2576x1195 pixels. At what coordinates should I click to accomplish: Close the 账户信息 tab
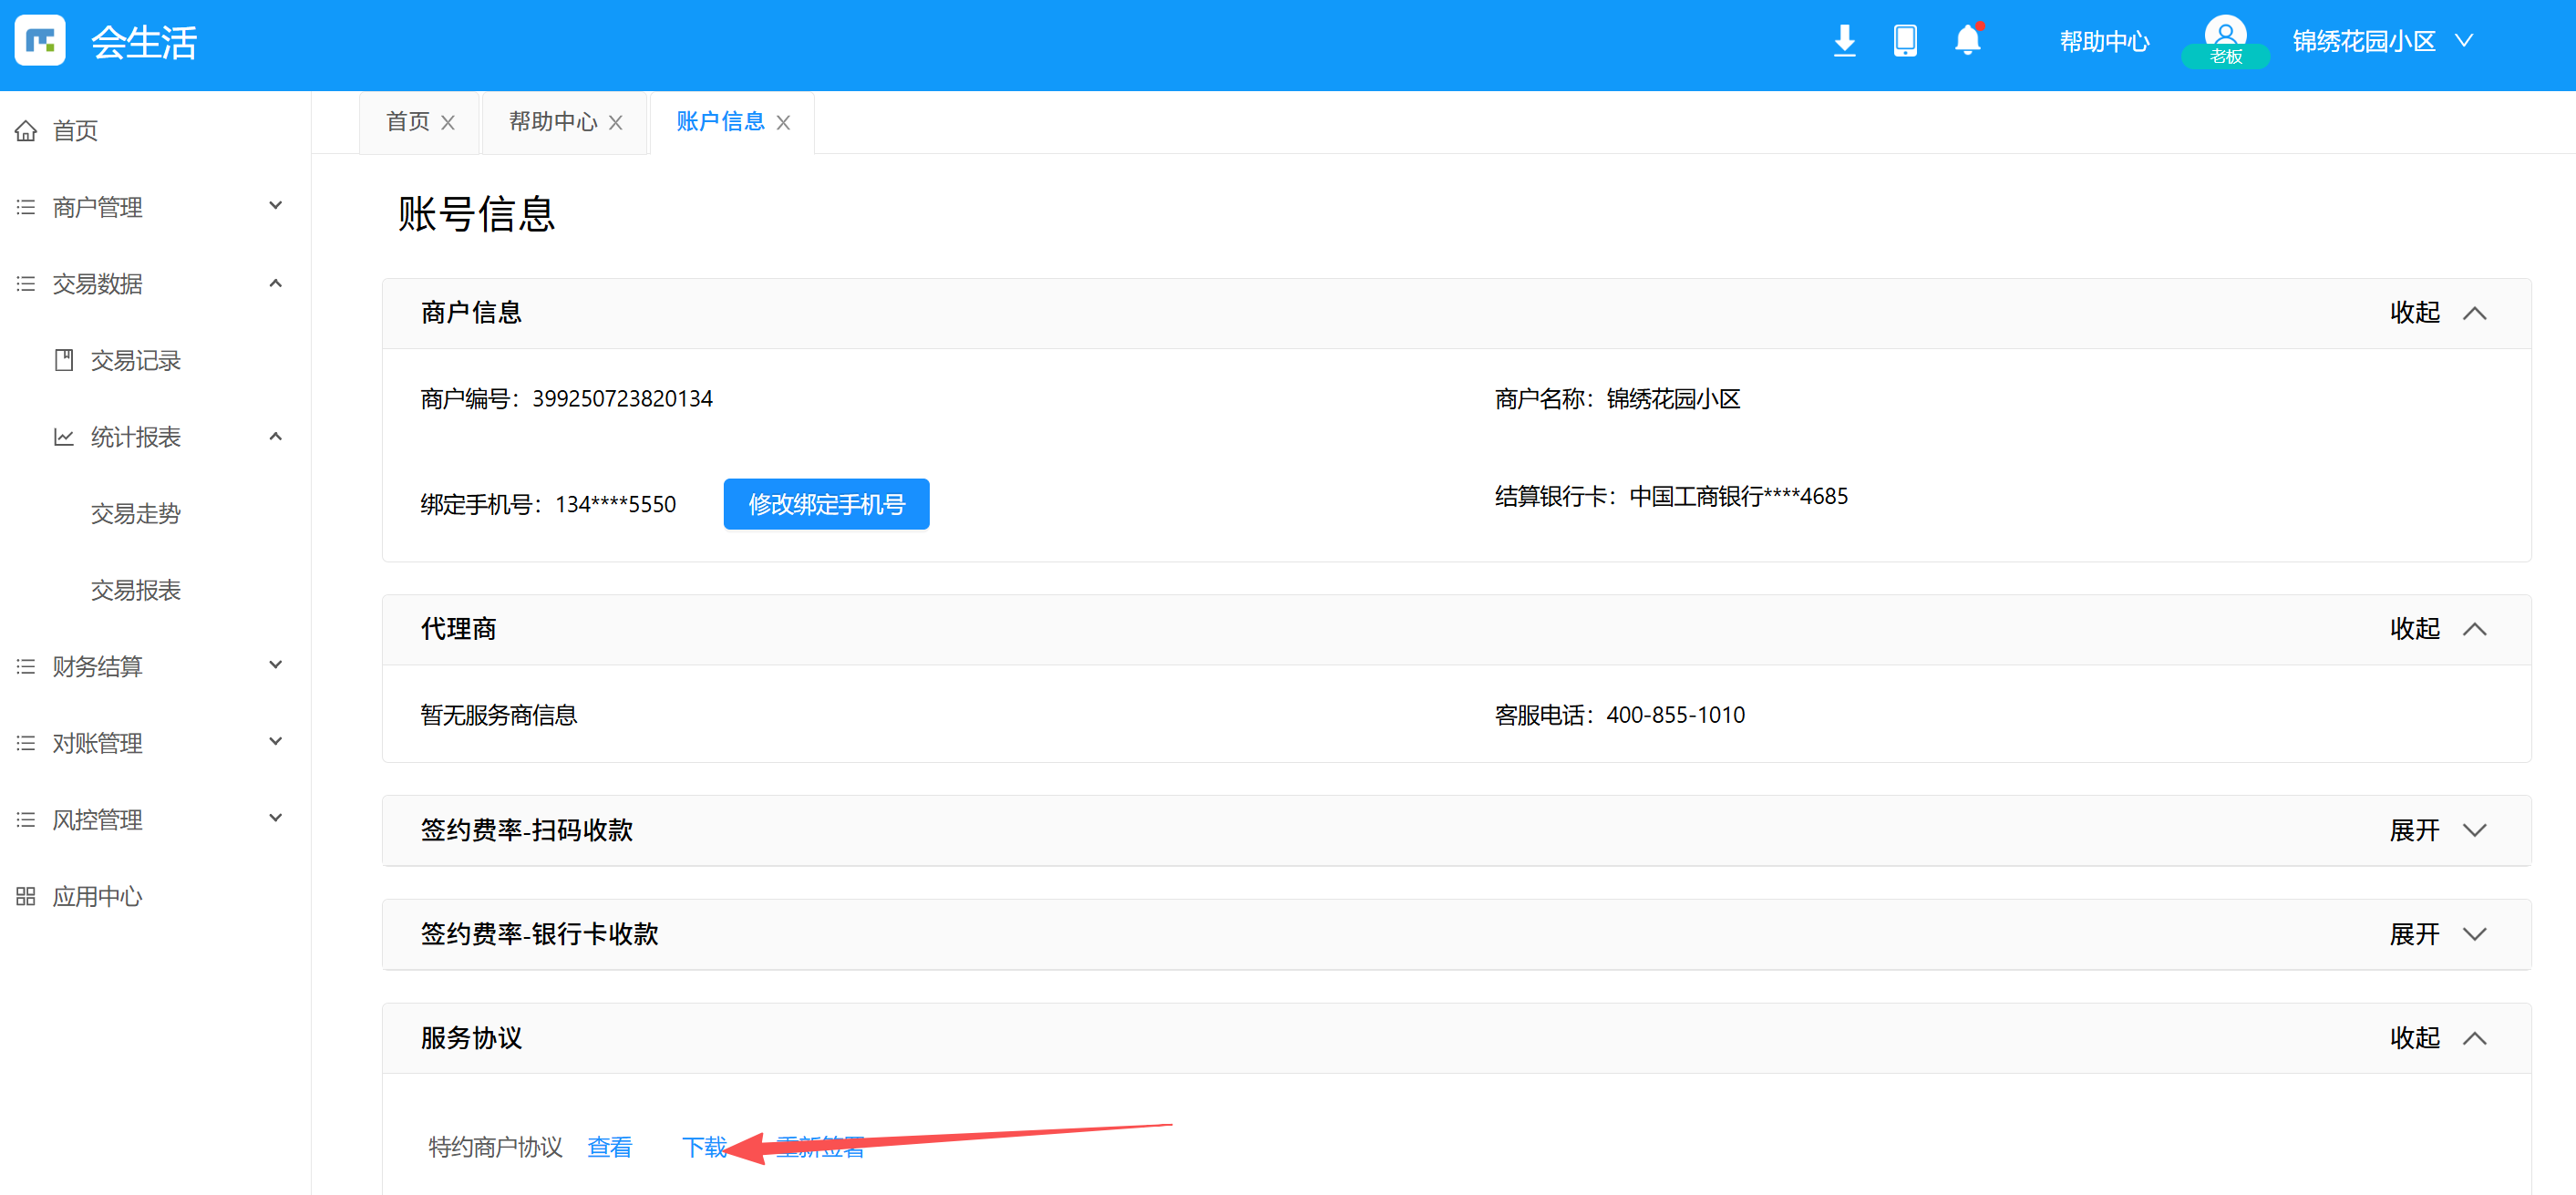pyautogui.click(x=783, y=122)
